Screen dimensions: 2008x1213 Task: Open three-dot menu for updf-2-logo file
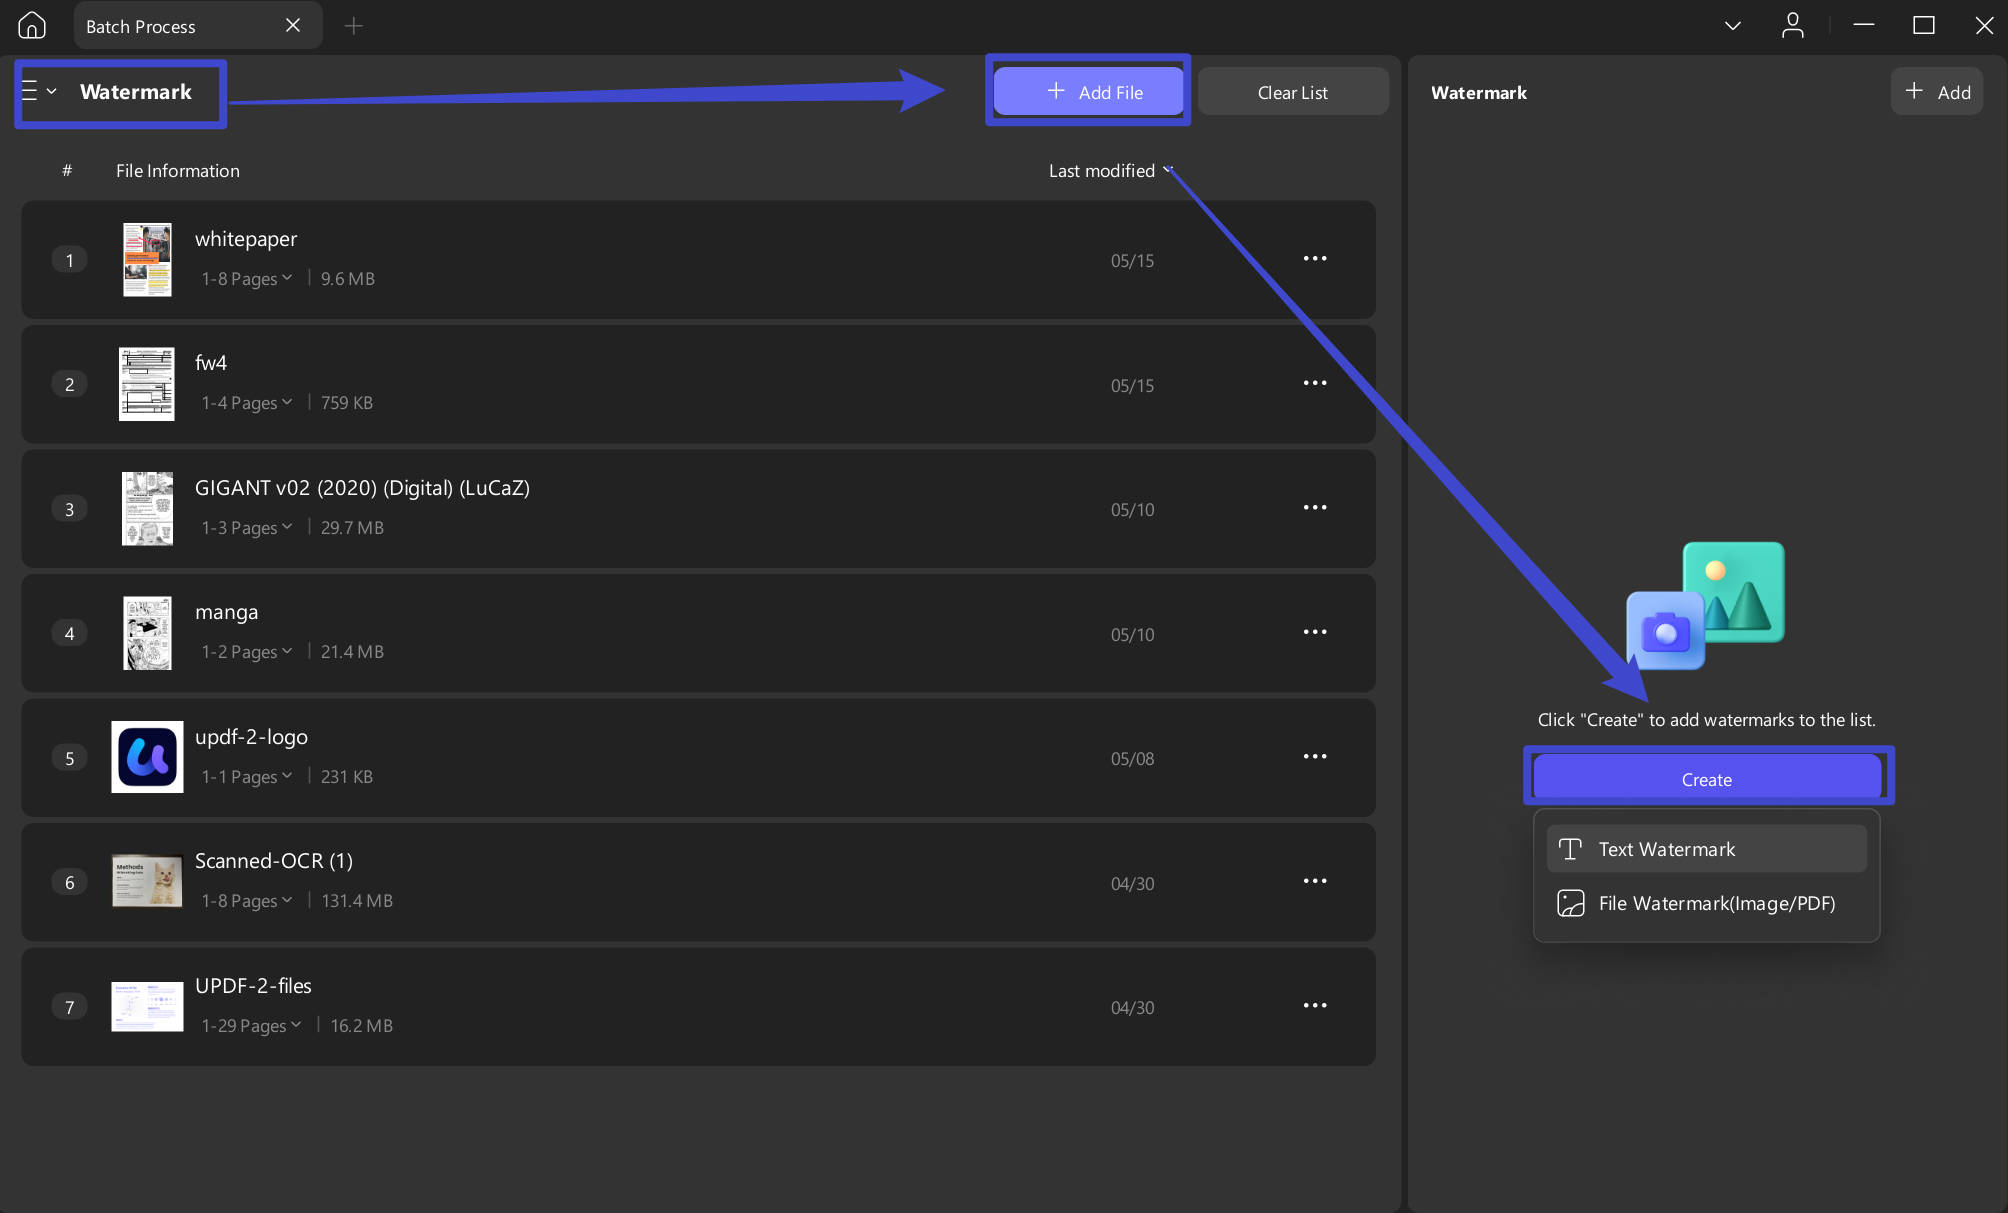coord(1315,757)
